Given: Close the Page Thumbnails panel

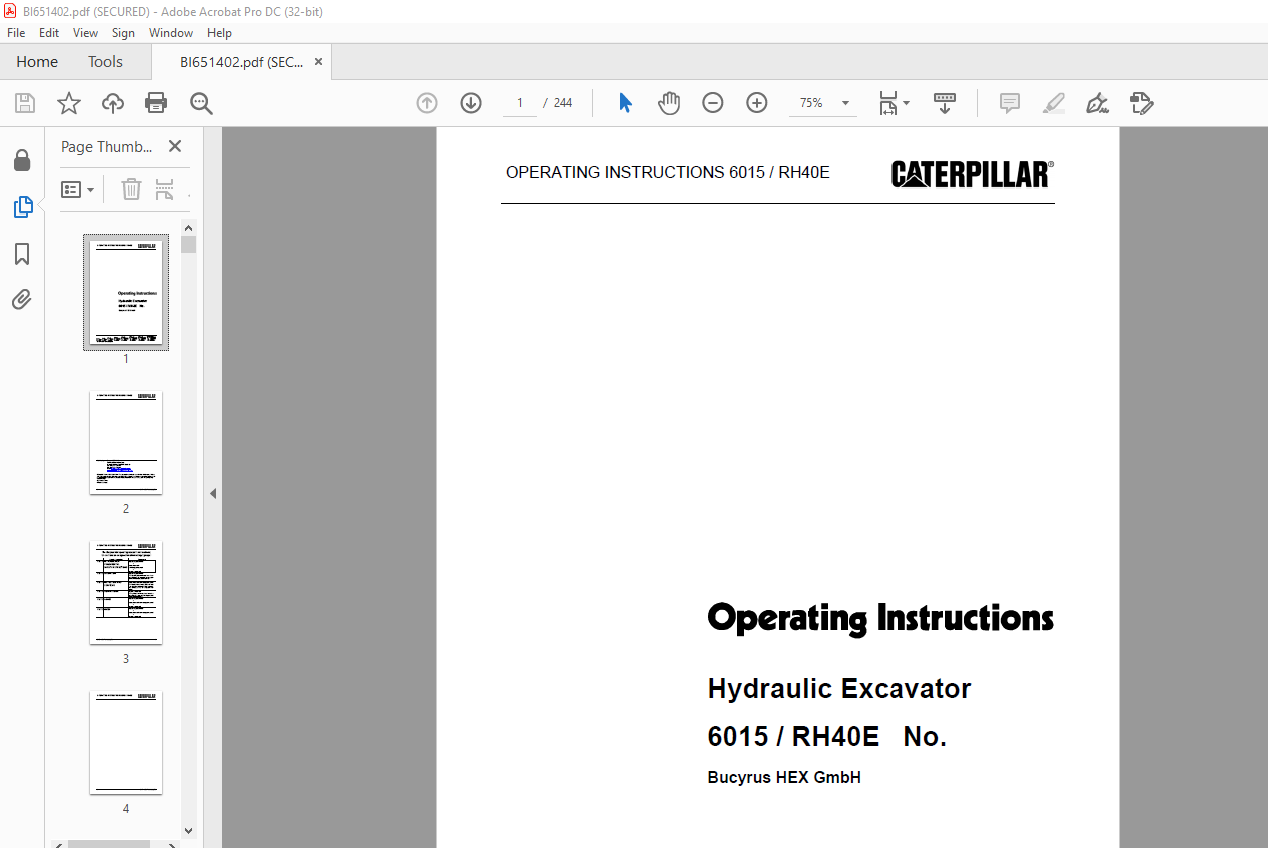Looking at the screenshot, I should coord(175,146).
